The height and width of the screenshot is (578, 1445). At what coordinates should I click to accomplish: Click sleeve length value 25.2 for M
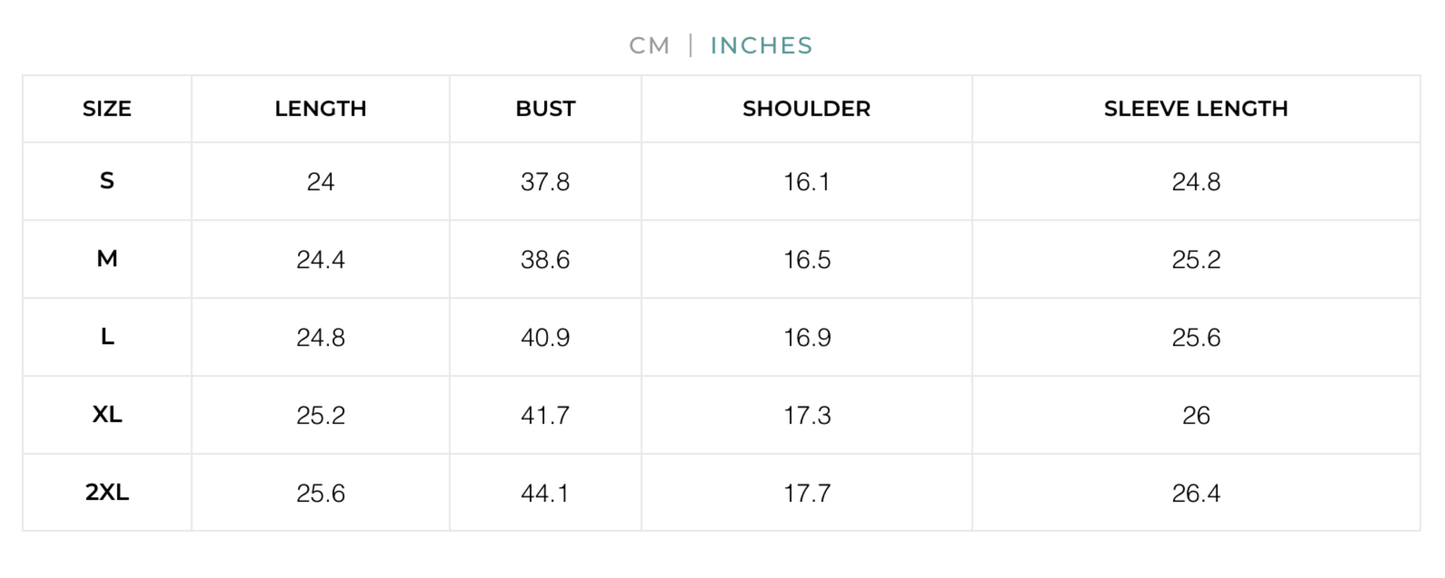pos(1195,260)
